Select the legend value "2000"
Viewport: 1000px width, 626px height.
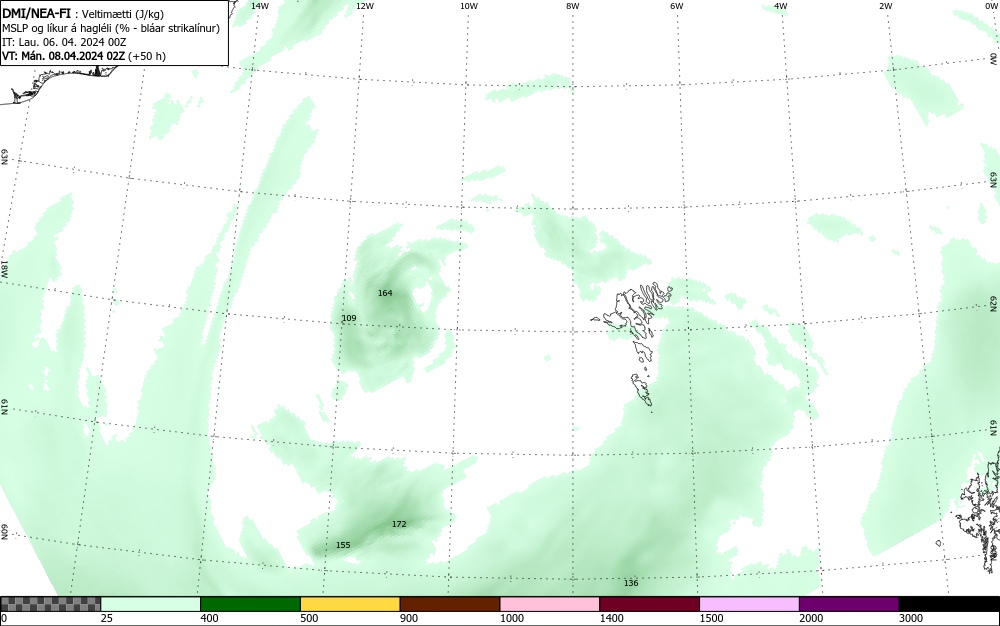click(811, 618)
